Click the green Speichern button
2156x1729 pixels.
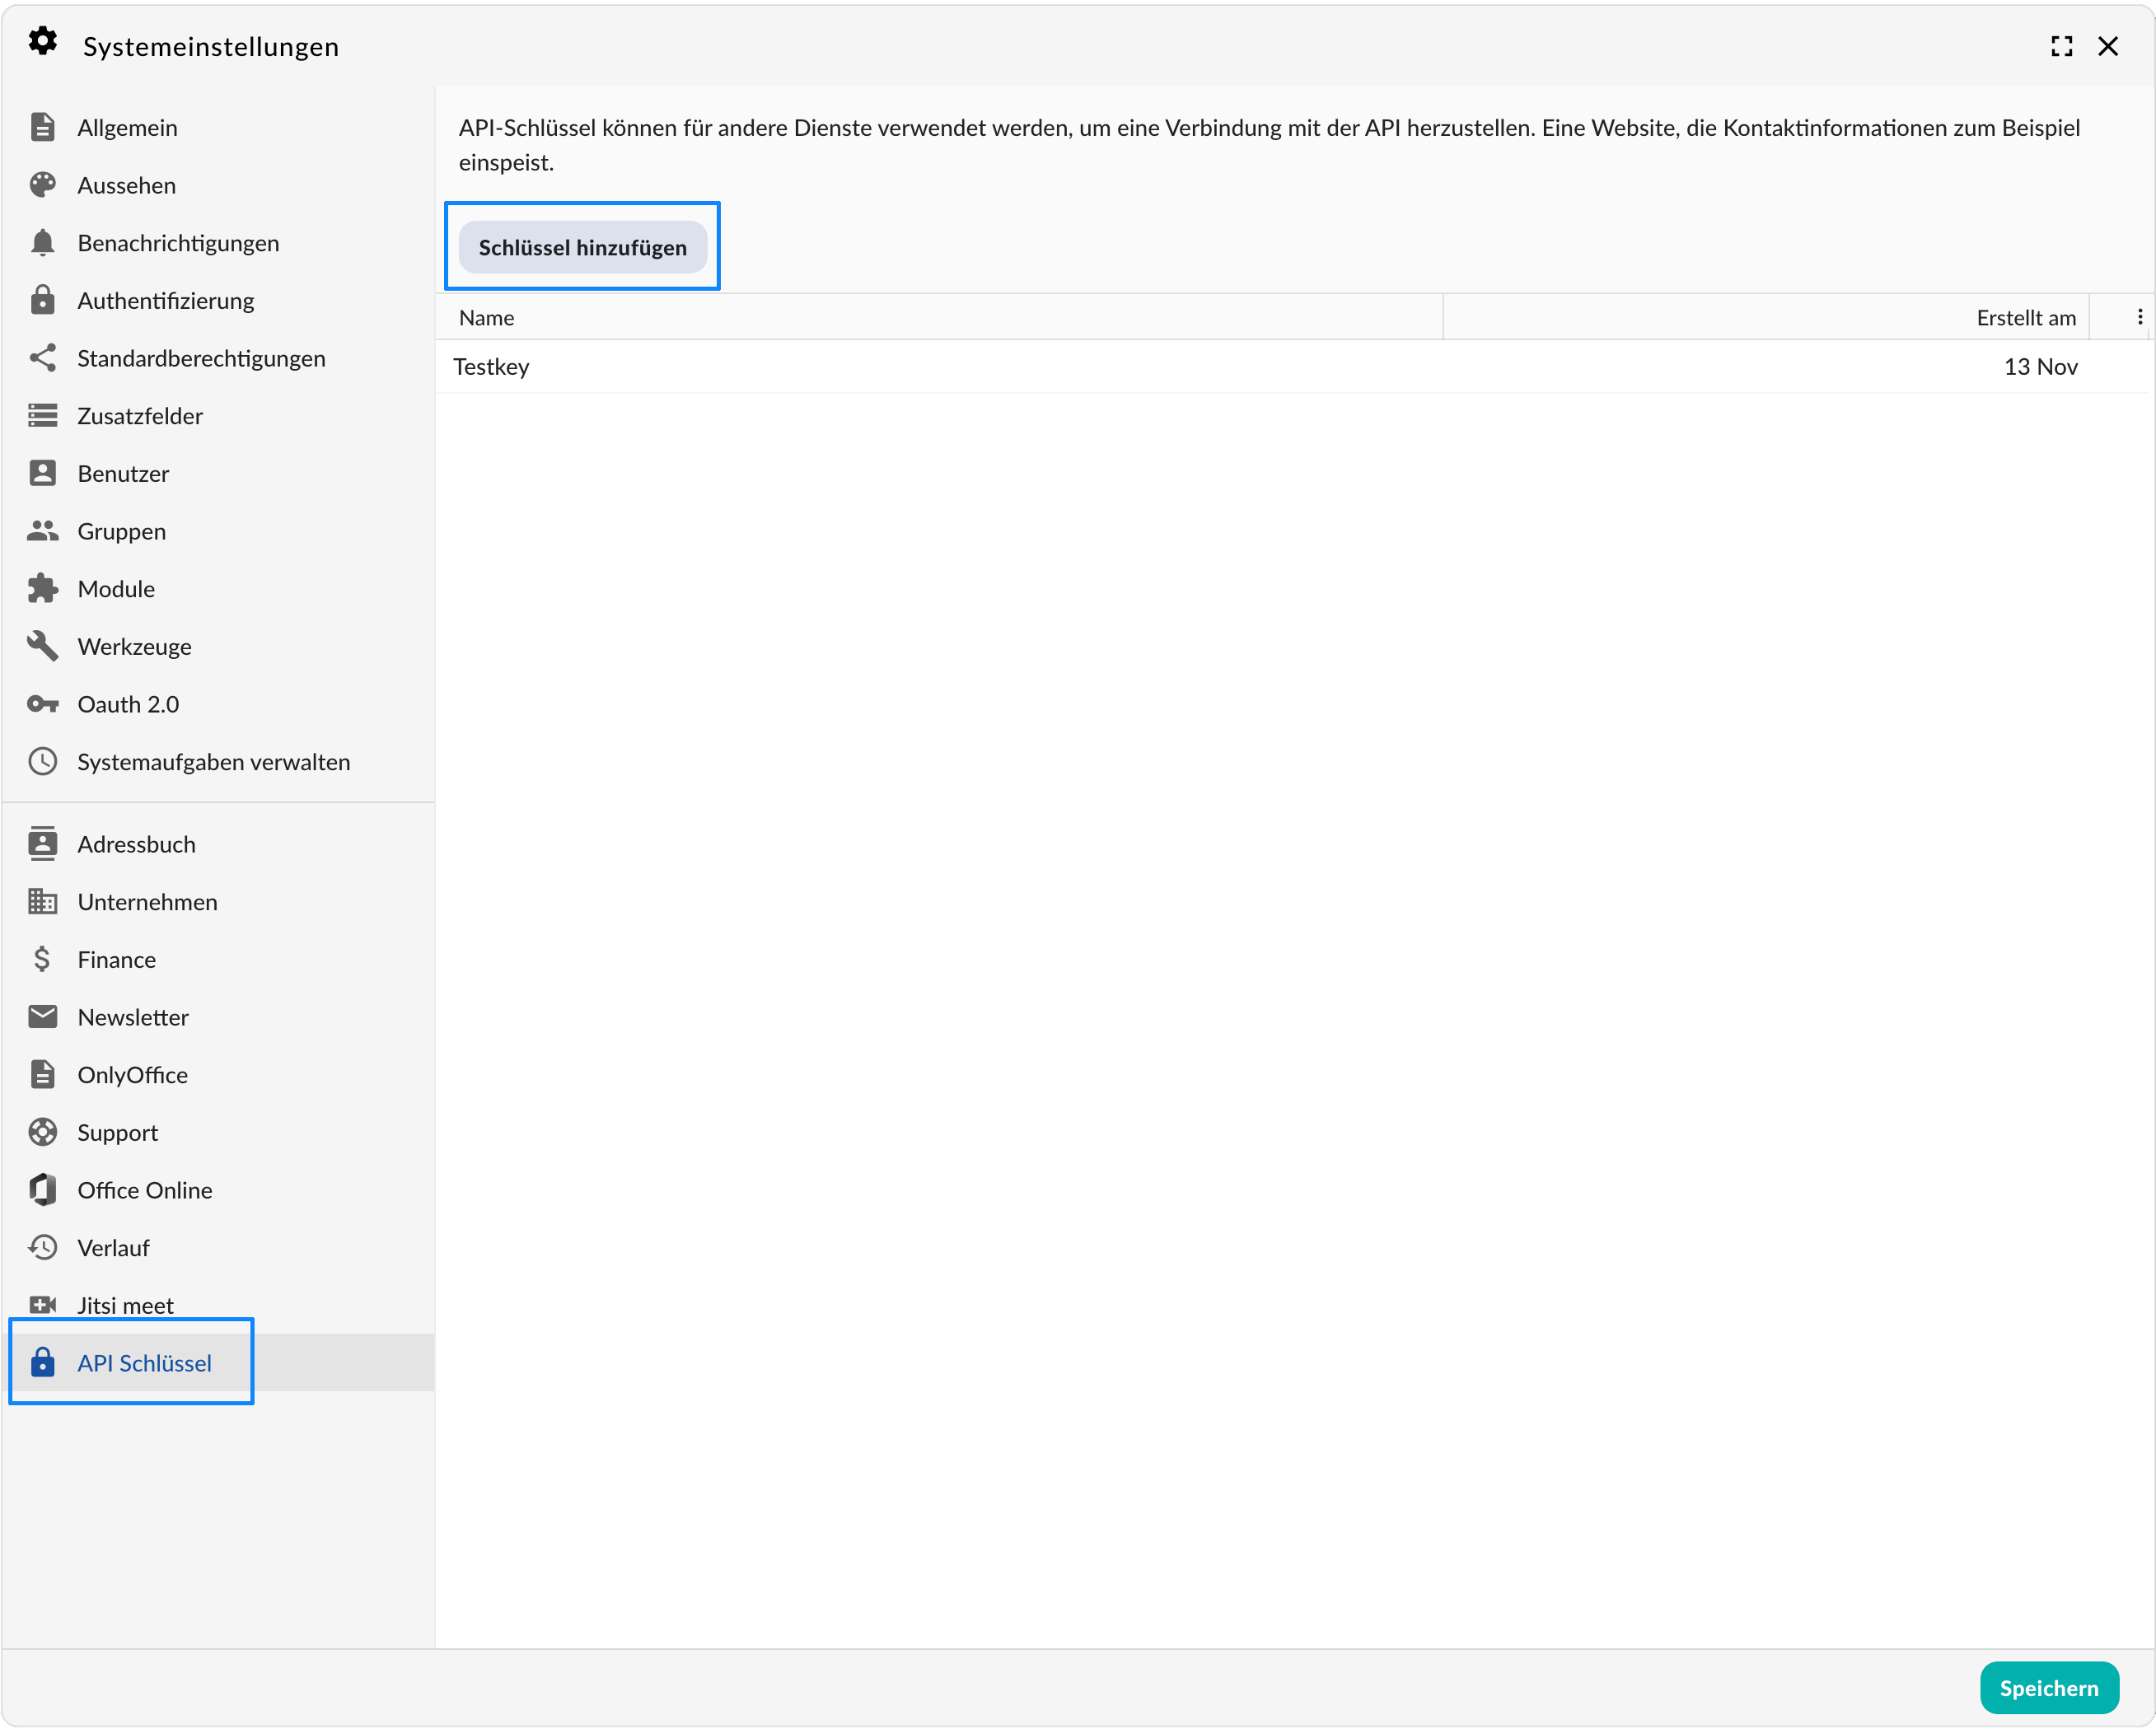(x=2048, y=1688)
